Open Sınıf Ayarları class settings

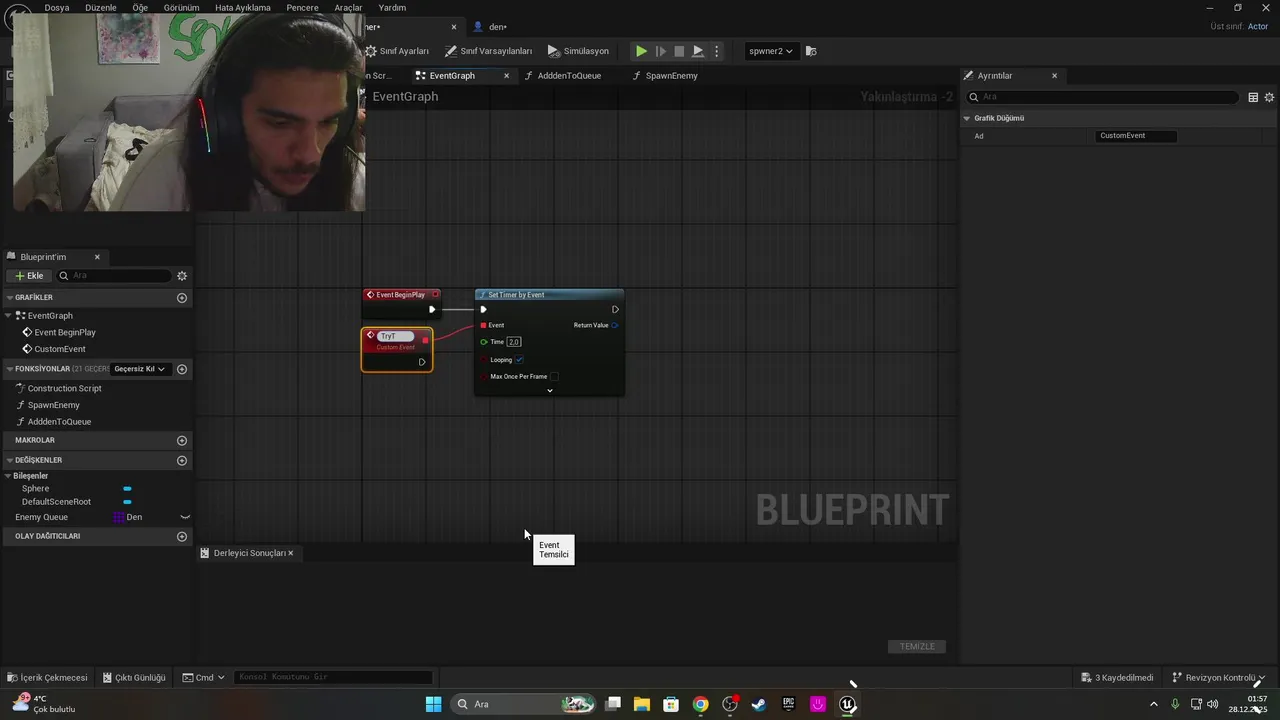point(397,51)
